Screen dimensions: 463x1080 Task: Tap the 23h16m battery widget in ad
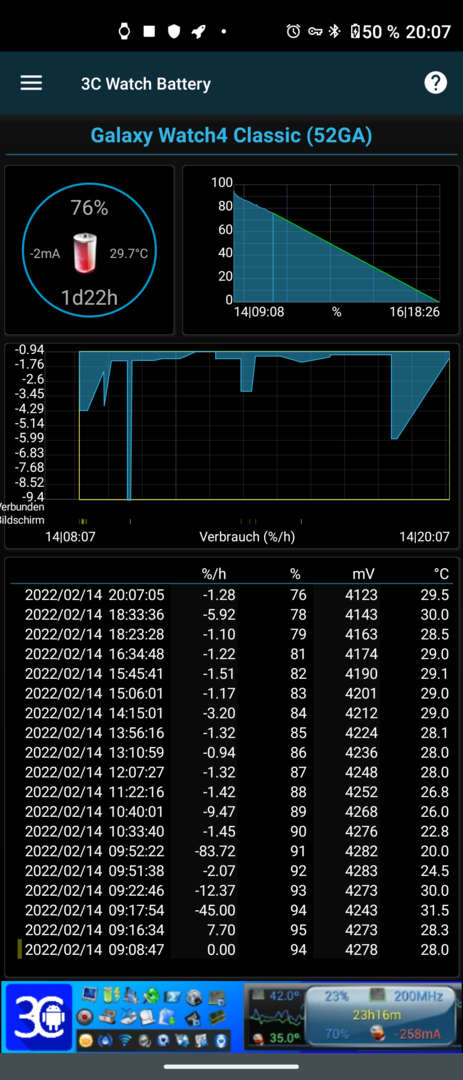coord(382,1017)
